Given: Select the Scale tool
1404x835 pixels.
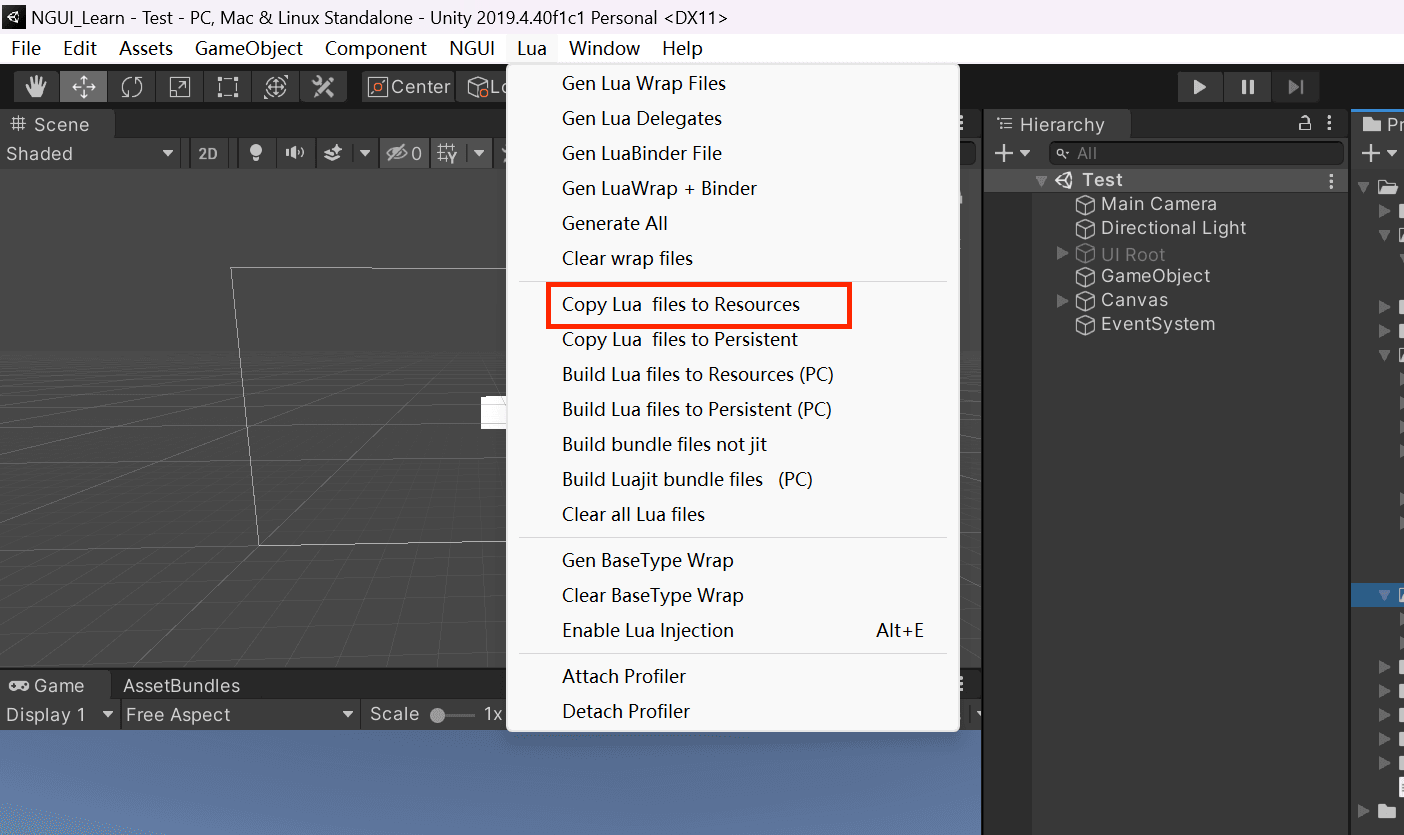Looking at the screenshot, I should tap(180, 87).
